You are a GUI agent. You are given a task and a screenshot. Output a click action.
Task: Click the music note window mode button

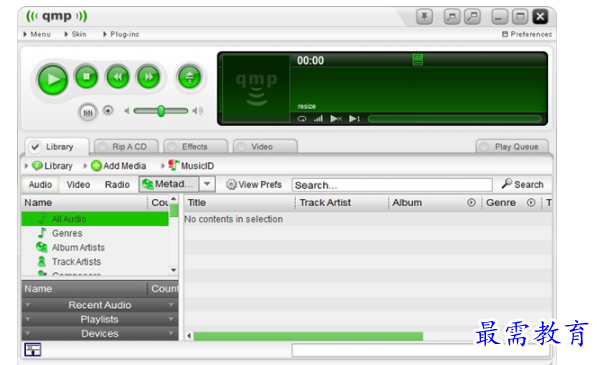(x=452, y=16)
